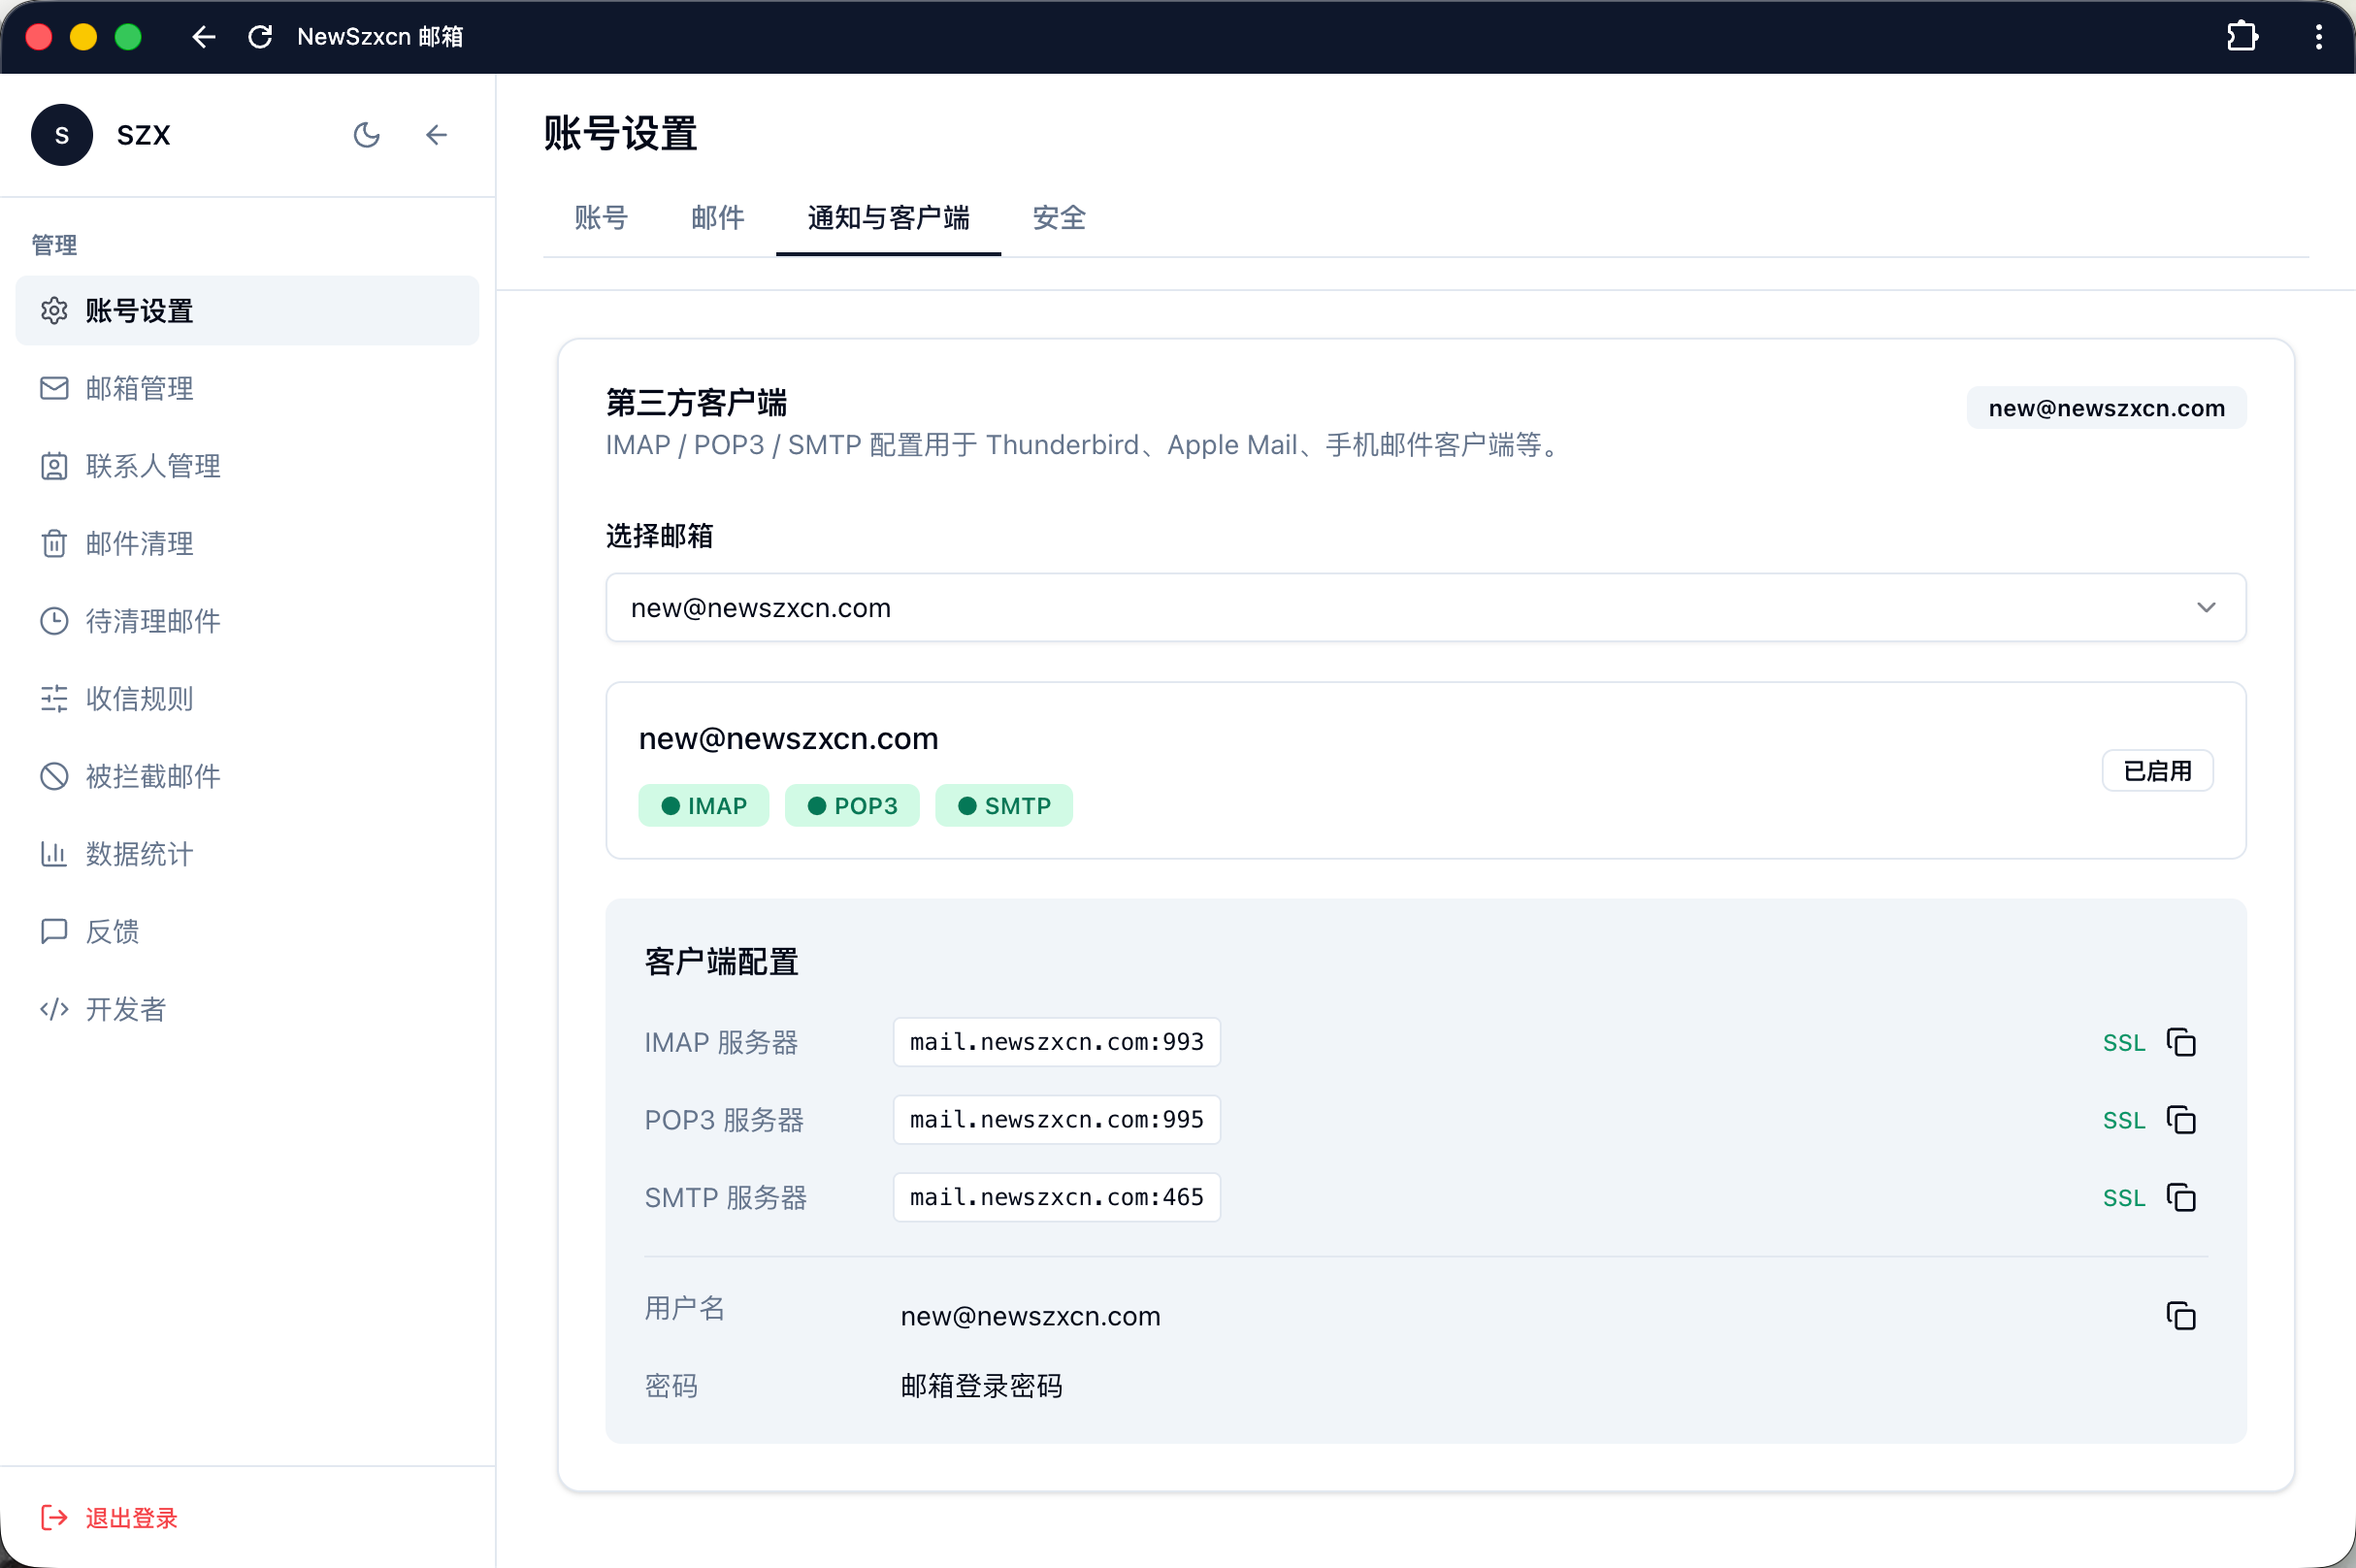Screen dimensions: 2356x1568
Task: Open 账号设置 in the sidebar
Action: (247, 311)
